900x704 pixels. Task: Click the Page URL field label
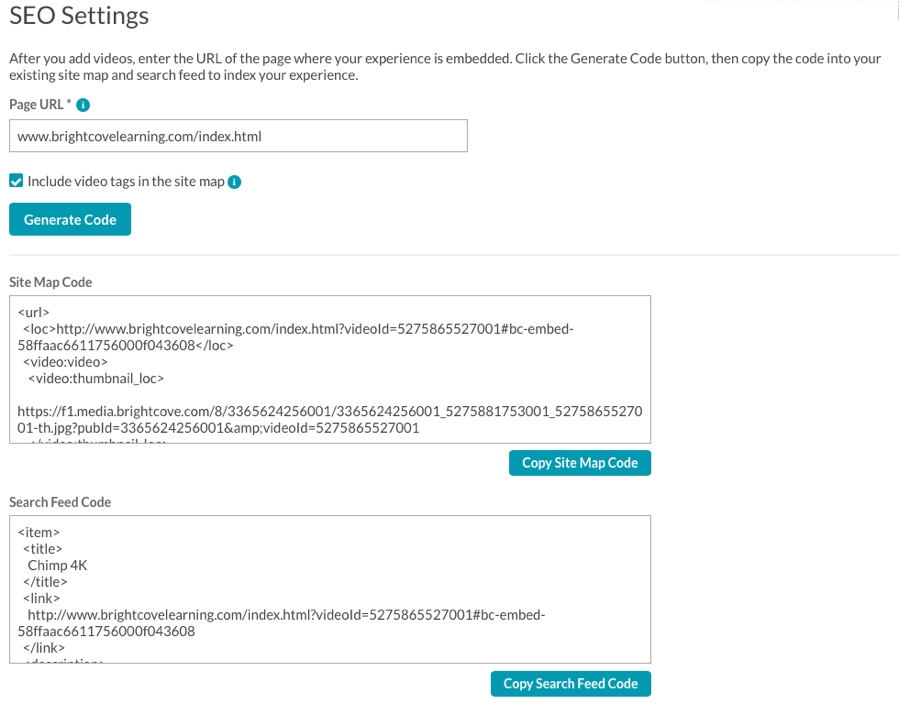(37, 104)
